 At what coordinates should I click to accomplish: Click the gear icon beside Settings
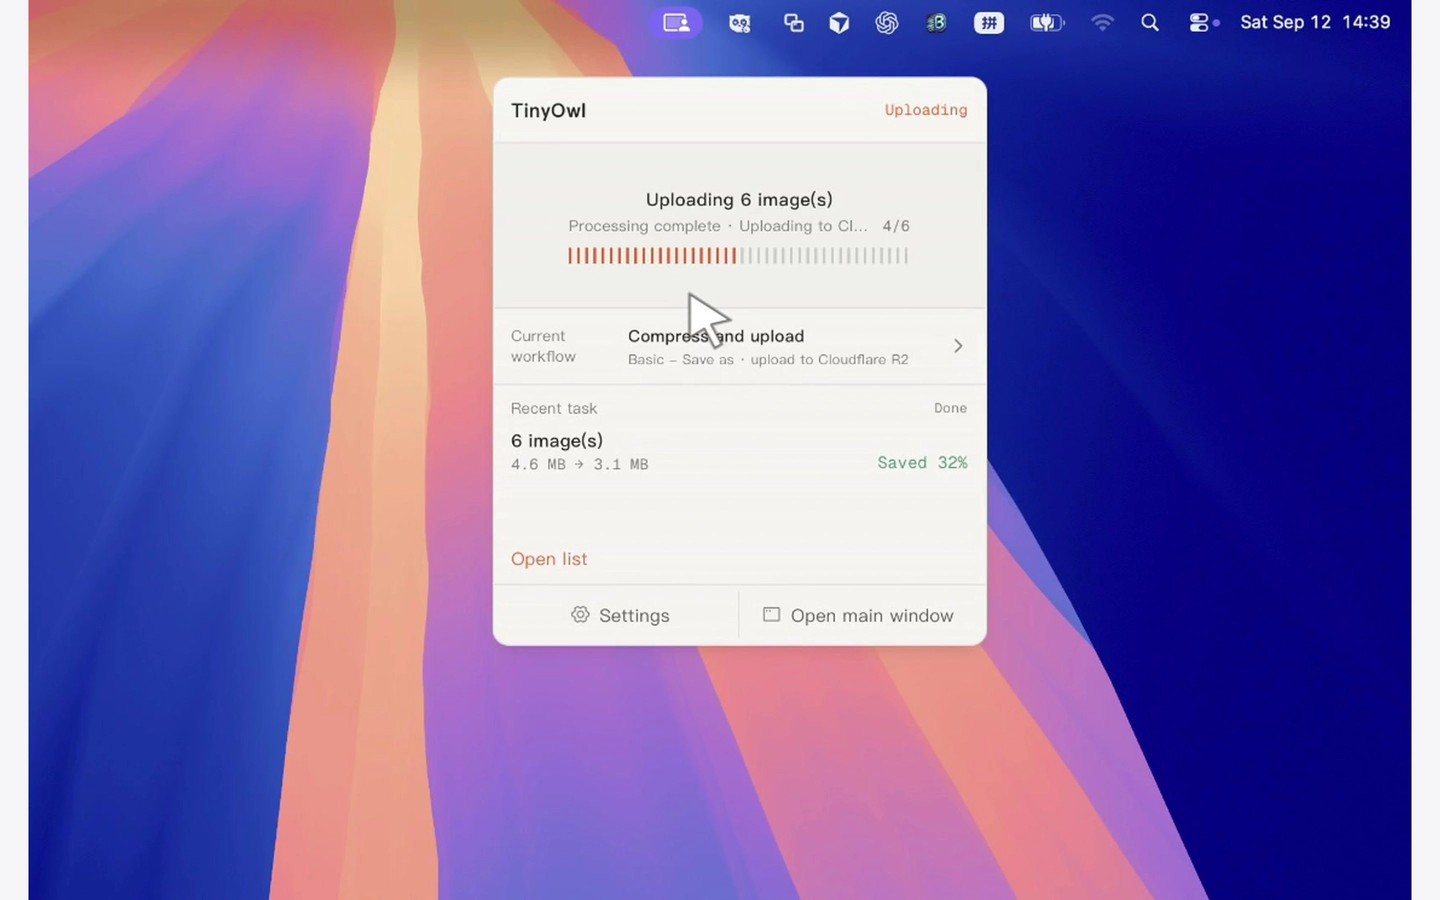(x=580, y=615)
